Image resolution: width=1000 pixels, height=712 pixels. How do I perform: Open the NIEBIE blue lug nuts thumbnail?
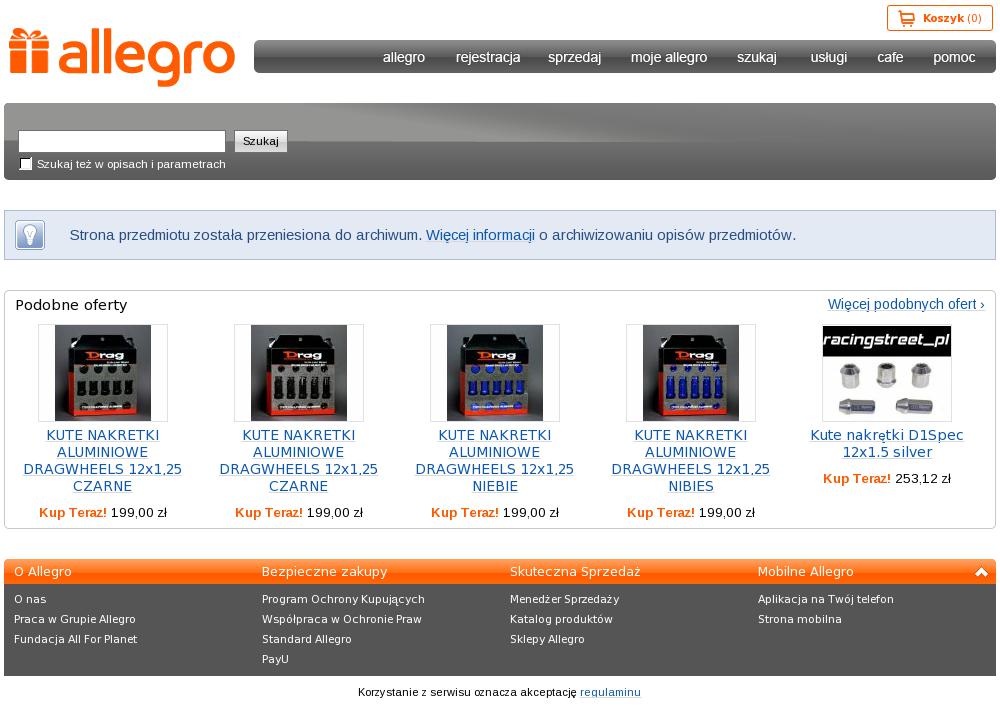click(x=494, y=373)
